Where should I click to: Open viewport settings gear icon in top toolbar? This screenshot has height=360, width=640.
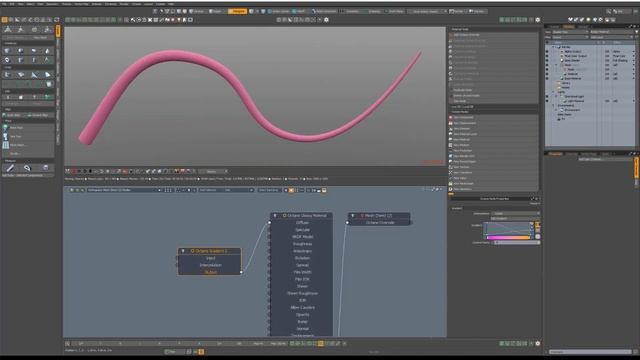pos(326,20)
